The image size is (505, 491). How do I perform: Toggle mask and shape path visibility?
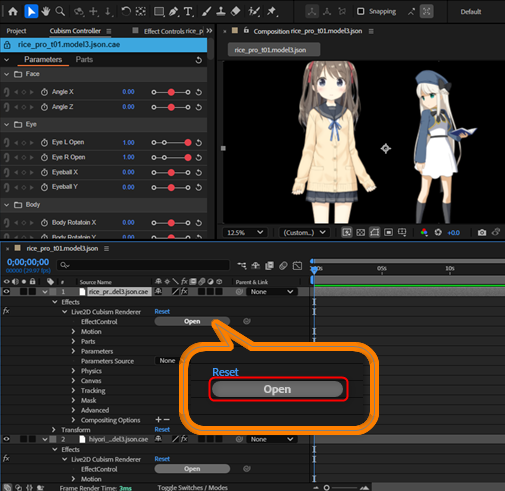coord(374,232)
